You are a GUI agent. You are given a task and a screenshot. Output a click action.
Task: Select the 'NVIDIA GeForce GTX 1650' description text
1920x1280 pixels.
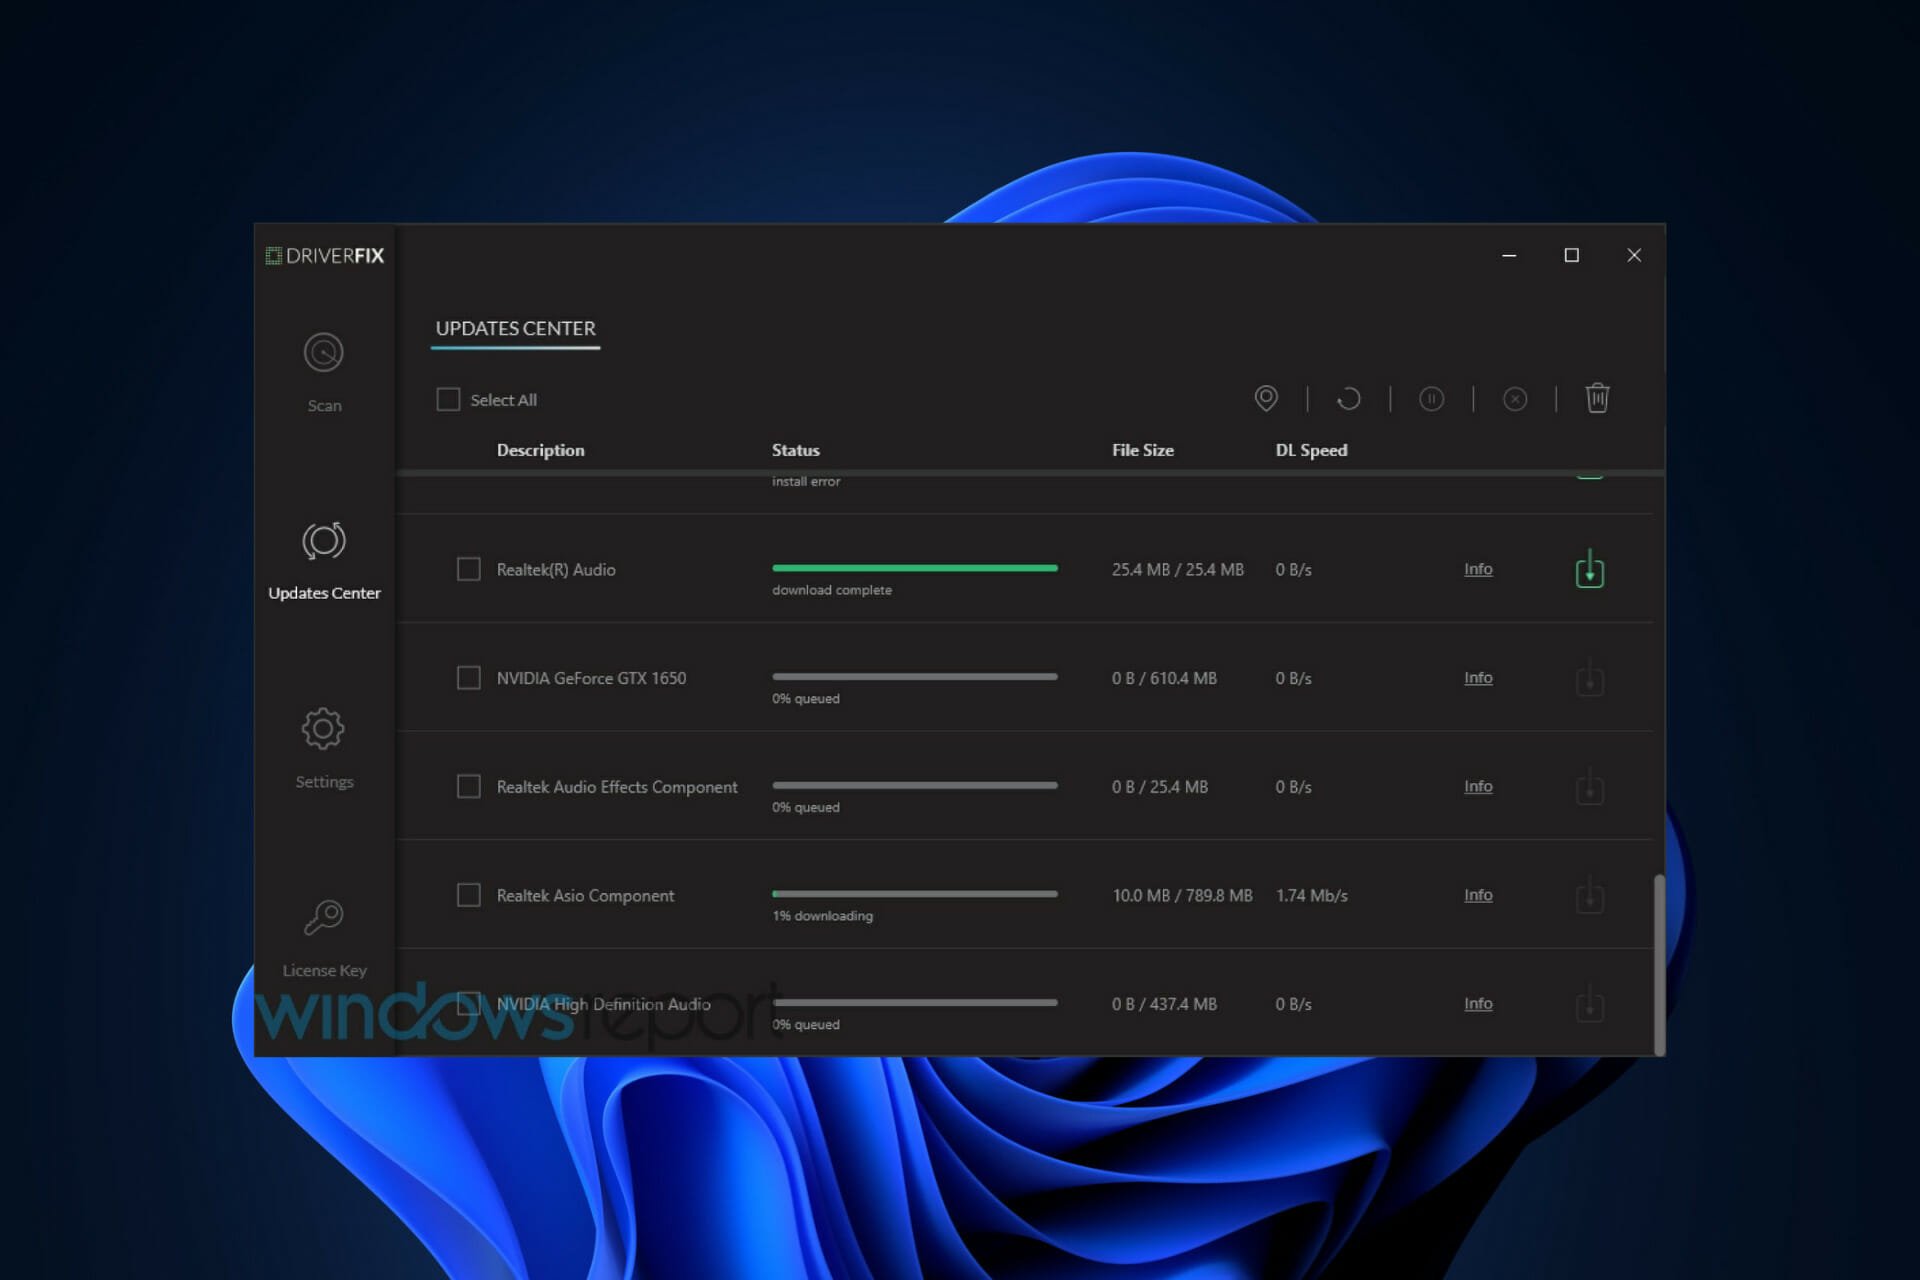pyautogui.click(x=591, y=678)
